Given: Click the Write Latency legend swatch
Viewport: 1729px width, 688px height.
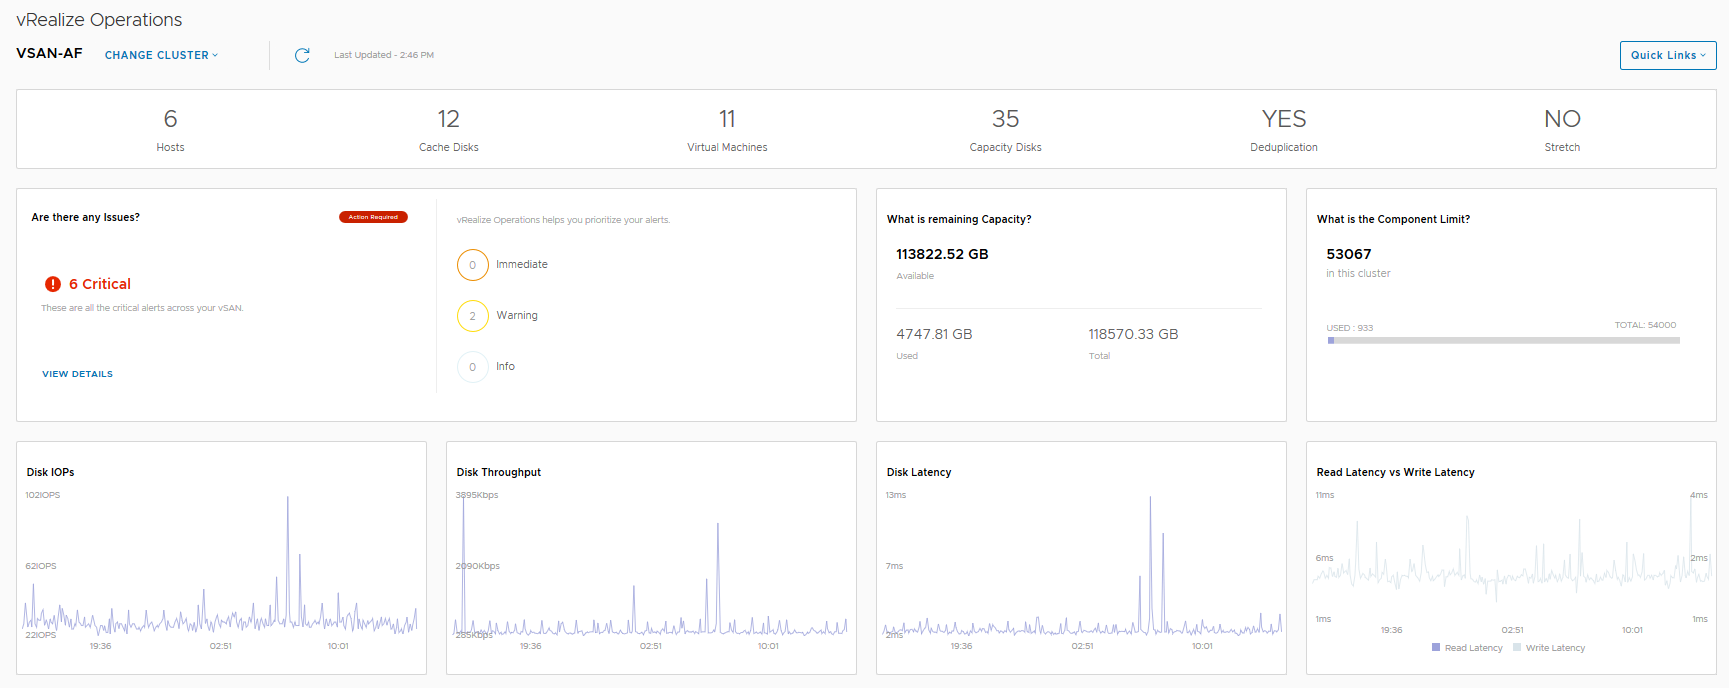Looking at the screenshot, I should [1517, 648].
